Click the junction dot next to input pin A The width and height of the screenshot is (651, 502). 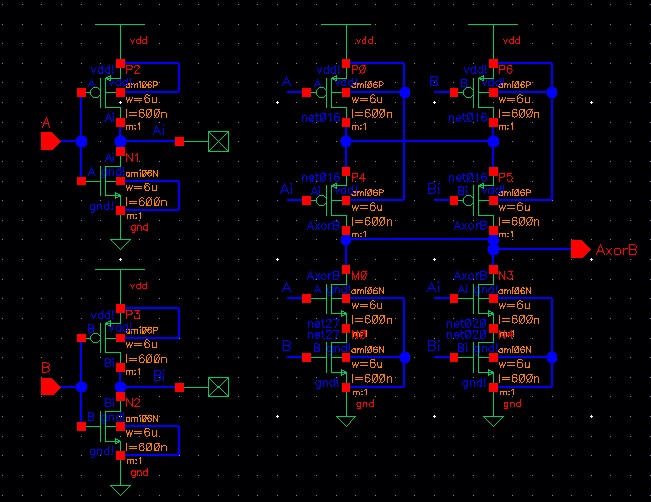[x=81, y=141]
